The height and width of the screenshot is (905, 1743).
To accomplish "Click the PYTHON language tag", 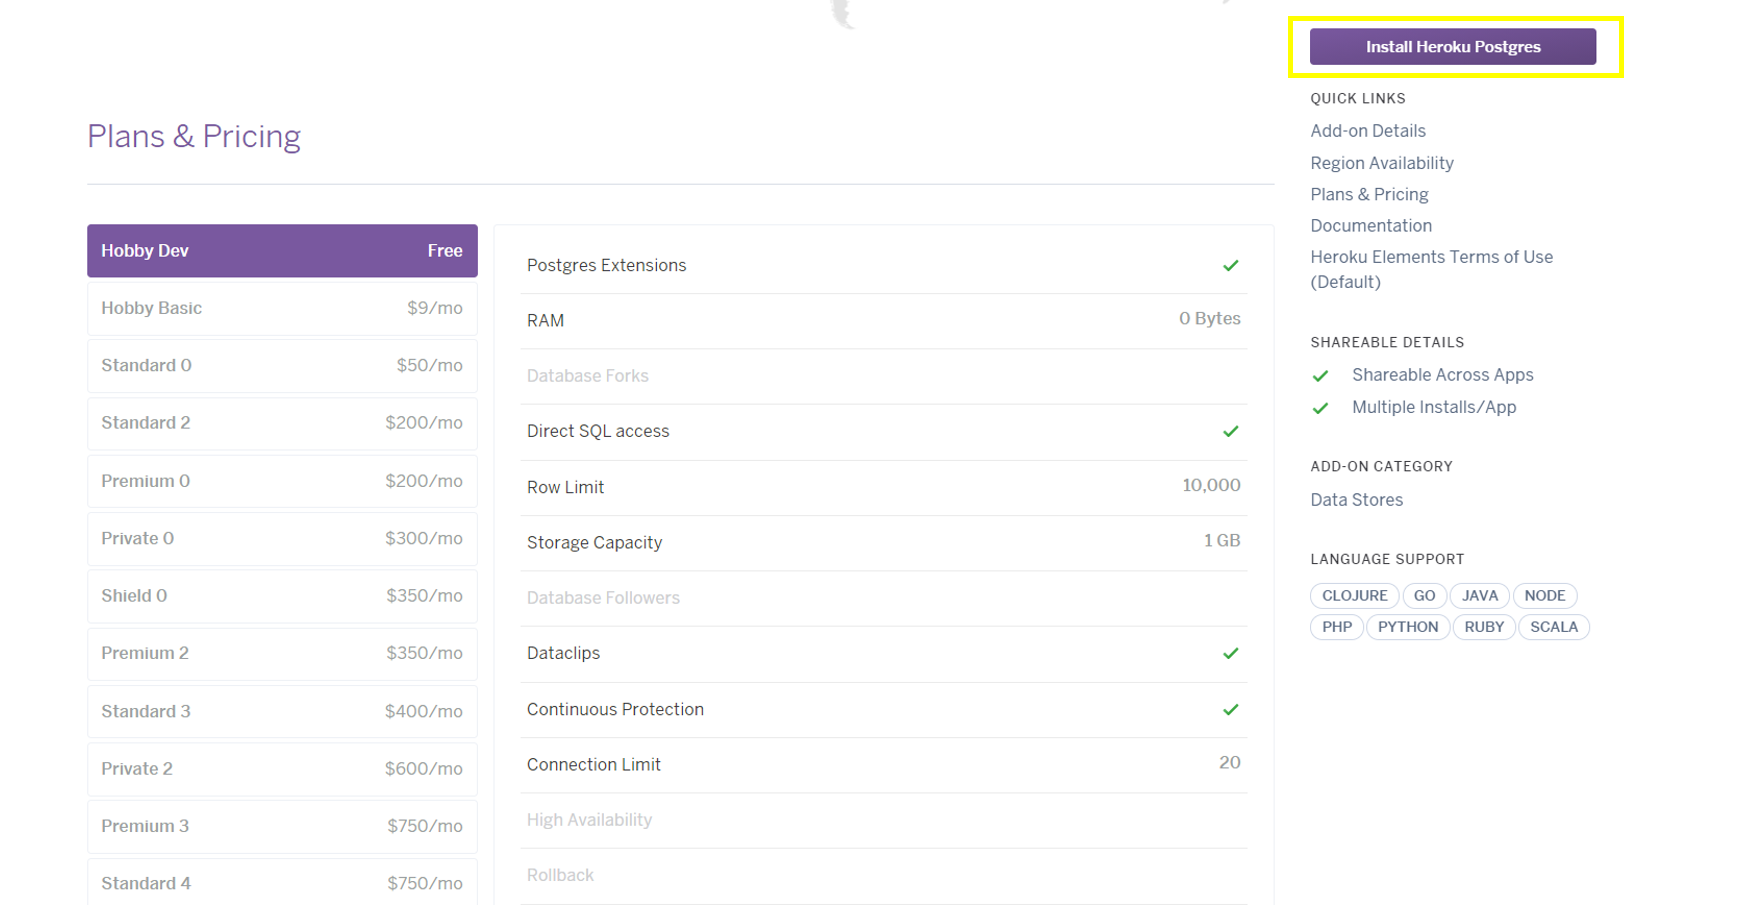I will click(x=1407, y=627).
